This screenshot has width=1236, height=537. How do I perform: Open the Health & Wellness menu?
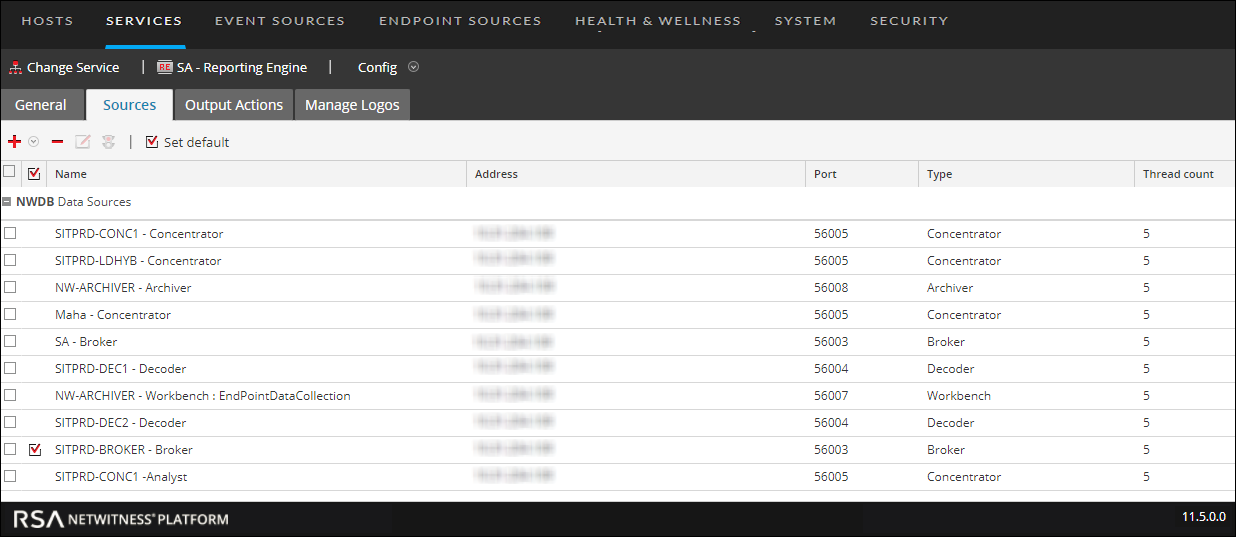[657, 20]
